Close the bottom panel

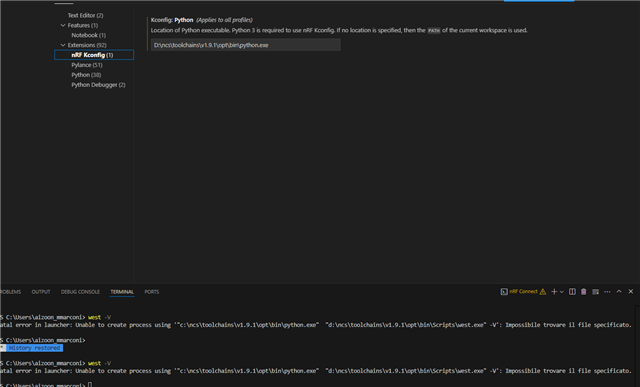(631, 291)
